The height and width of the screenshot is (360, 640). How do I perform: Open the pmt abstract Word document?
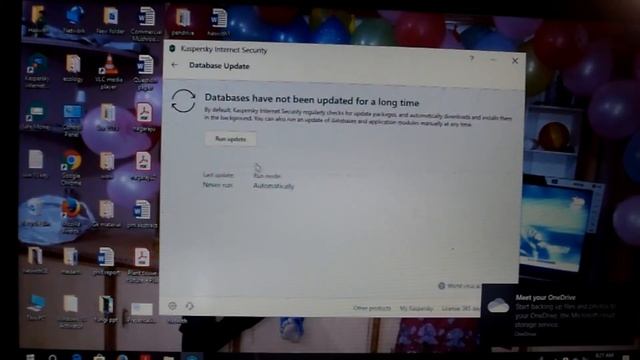tap(142, 213)
